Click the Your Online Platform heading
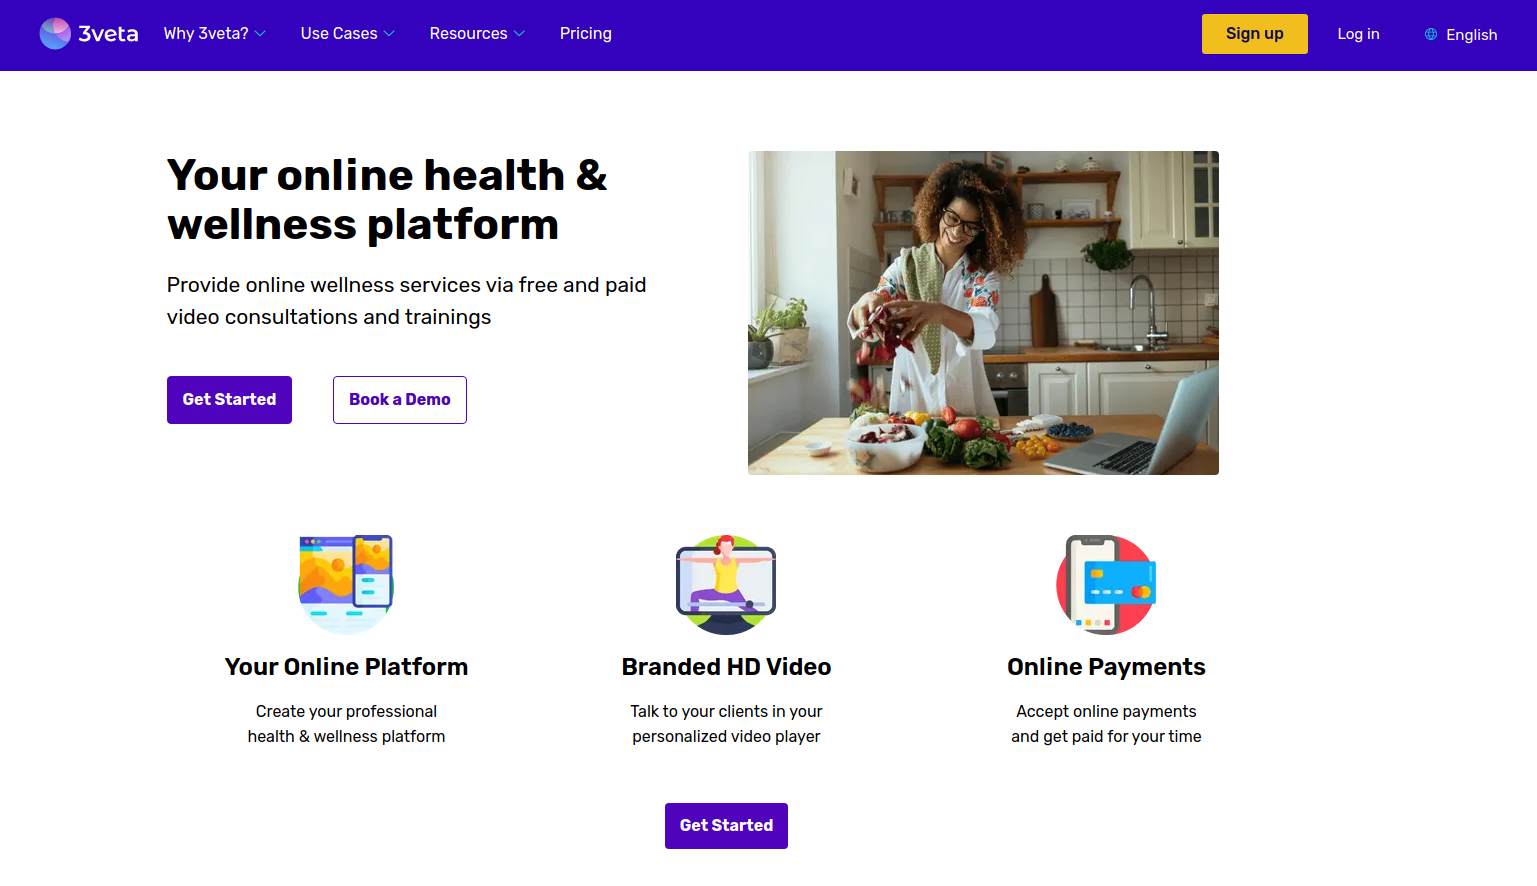The width and height of the screenshot is (1537, 886). point(346,667)
